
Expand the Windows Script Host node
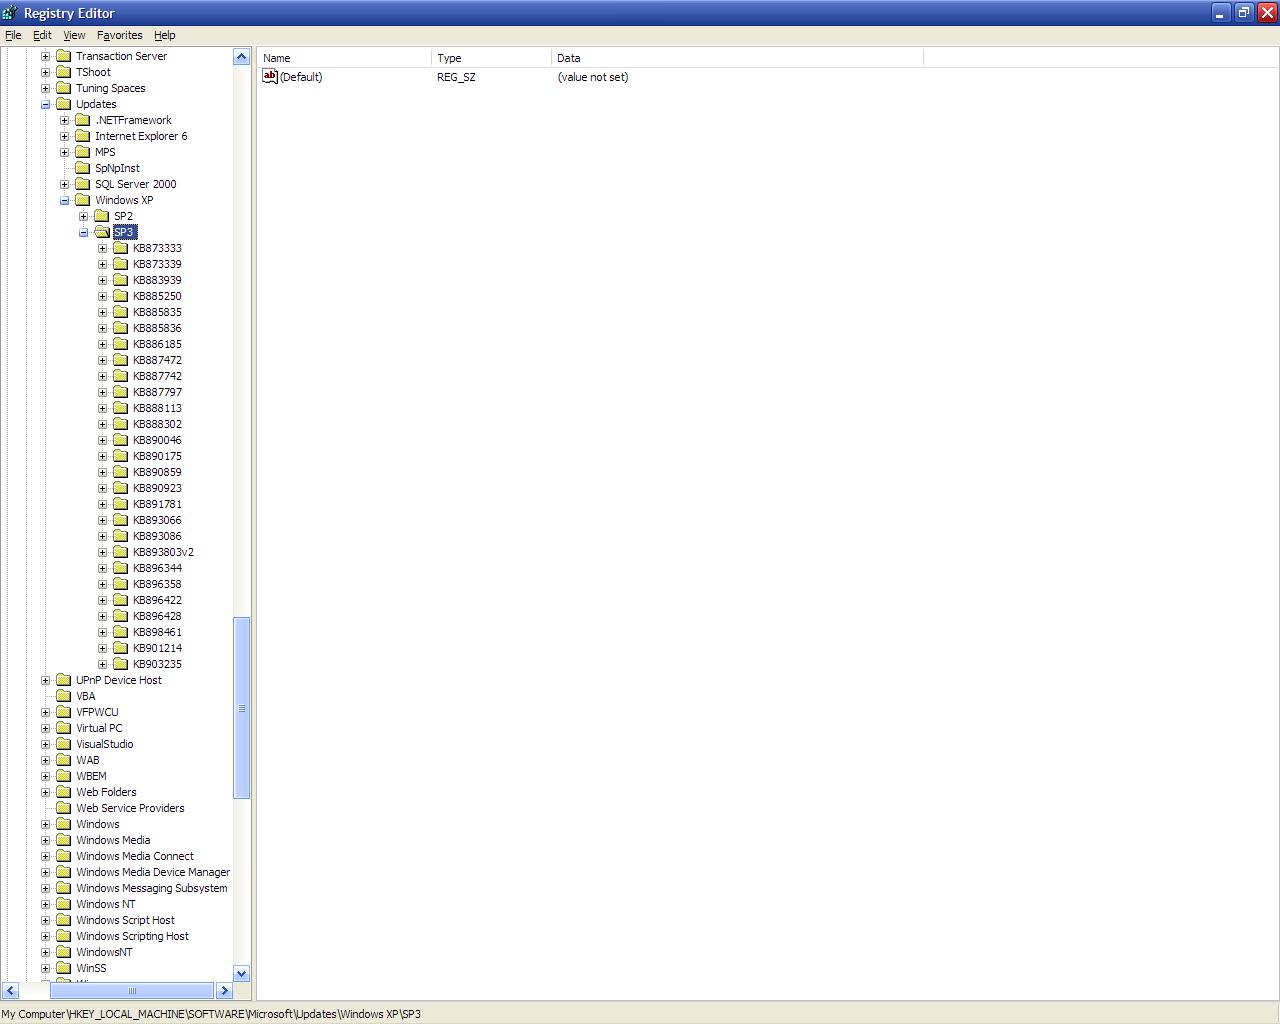(x=45, y=920)
